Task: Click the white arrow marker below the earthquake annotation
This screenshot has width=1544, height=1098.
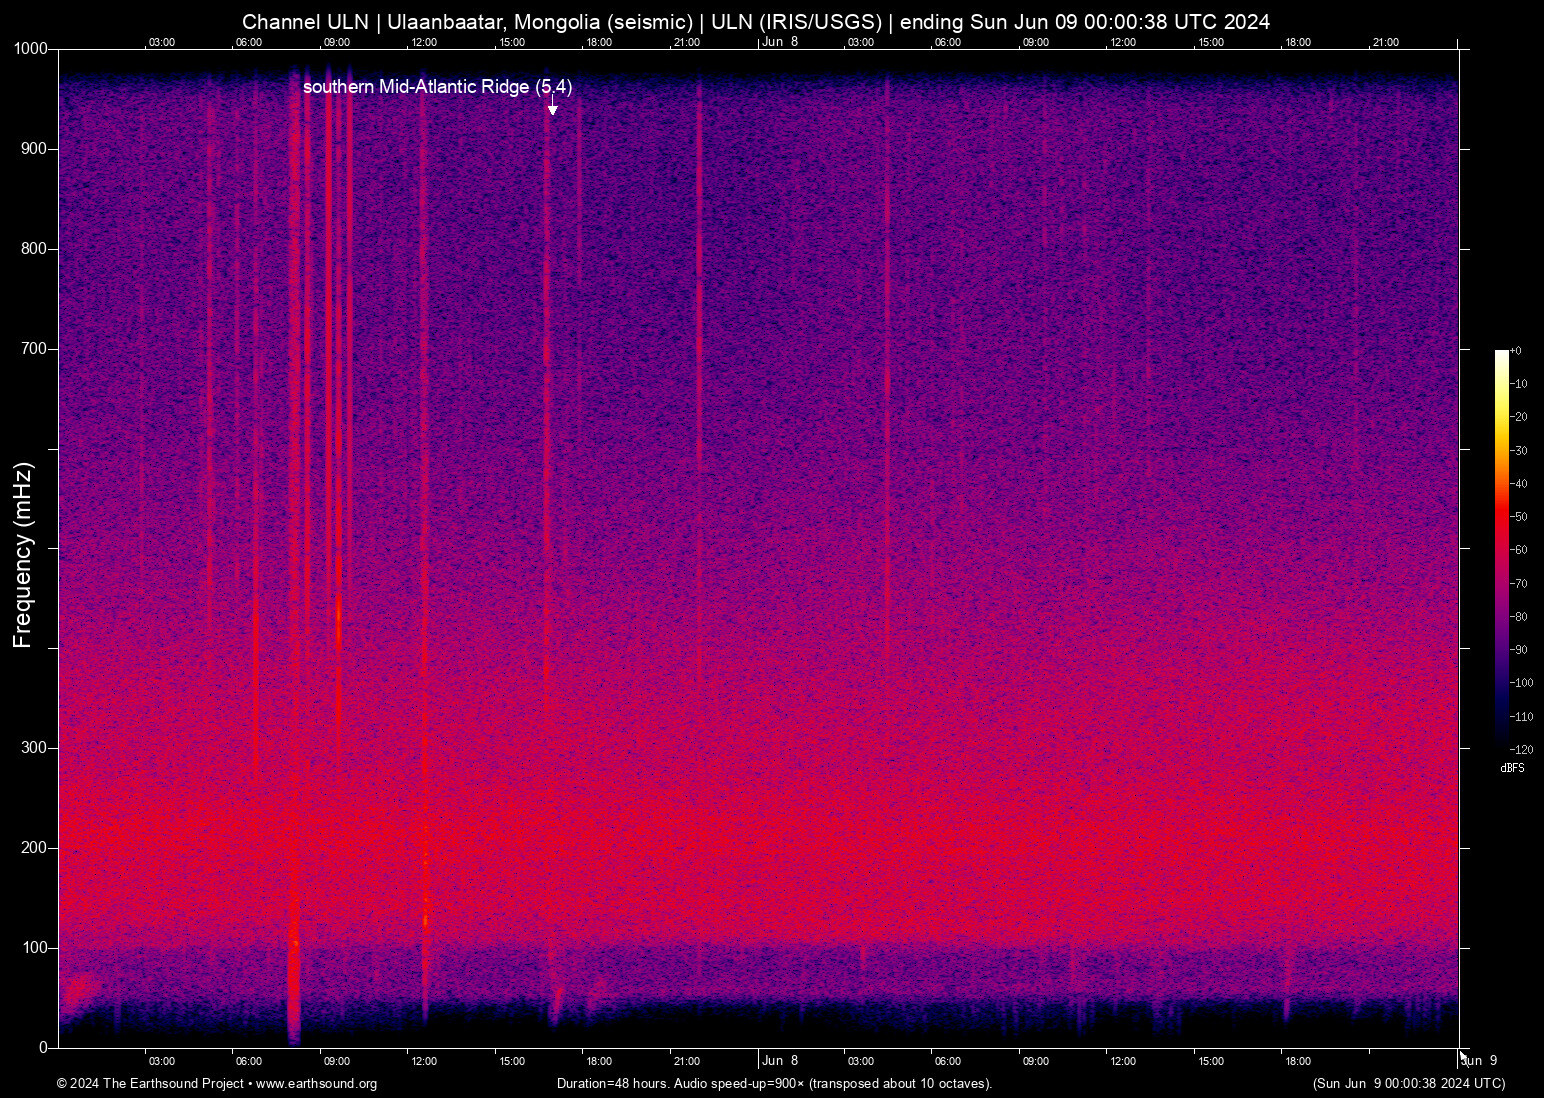Action: (552, 108)
